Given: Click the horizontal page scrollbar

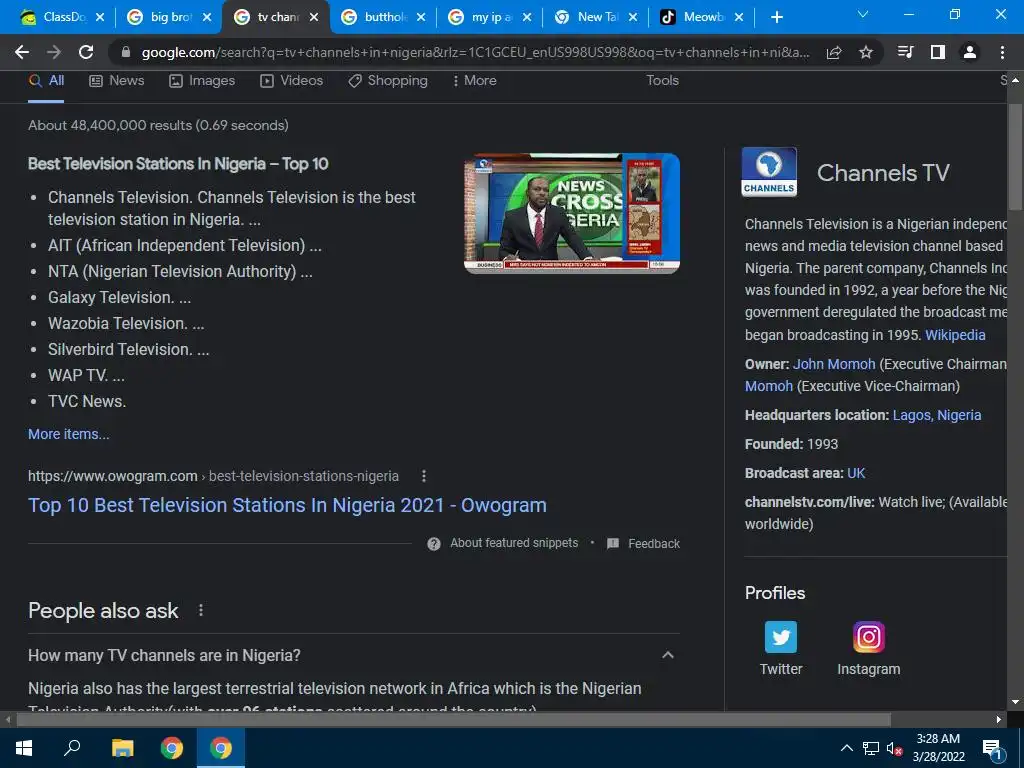Looking at the screenshot, I should (453, 720).
